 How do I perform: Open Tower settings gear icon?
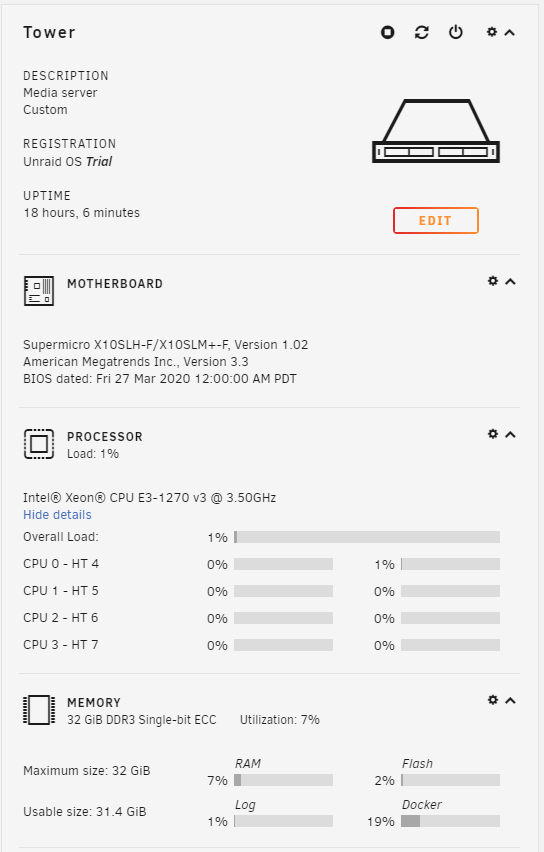(x=492, y=32)
